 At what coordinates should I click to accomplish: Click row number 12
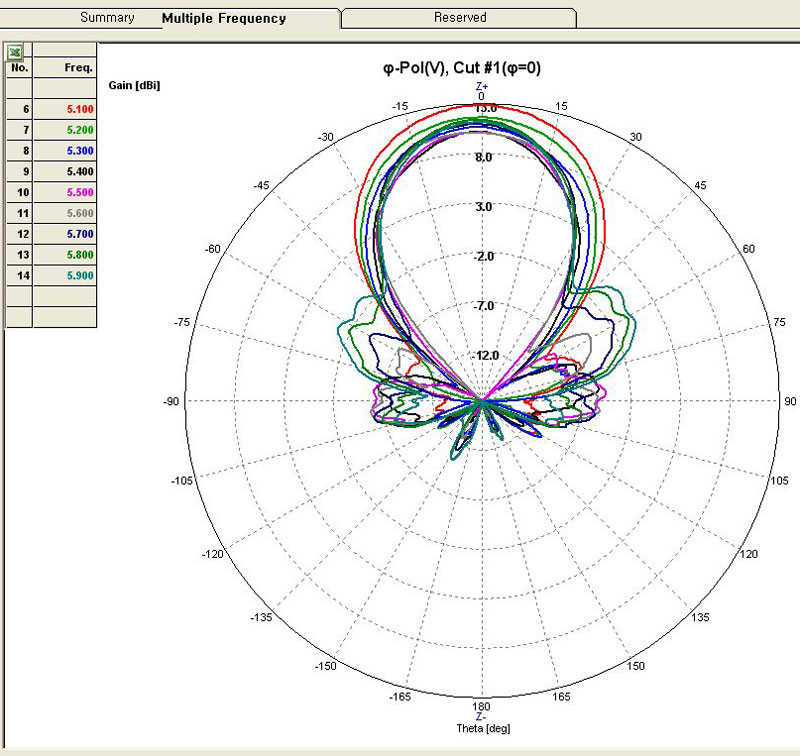[x=19, y=234]
